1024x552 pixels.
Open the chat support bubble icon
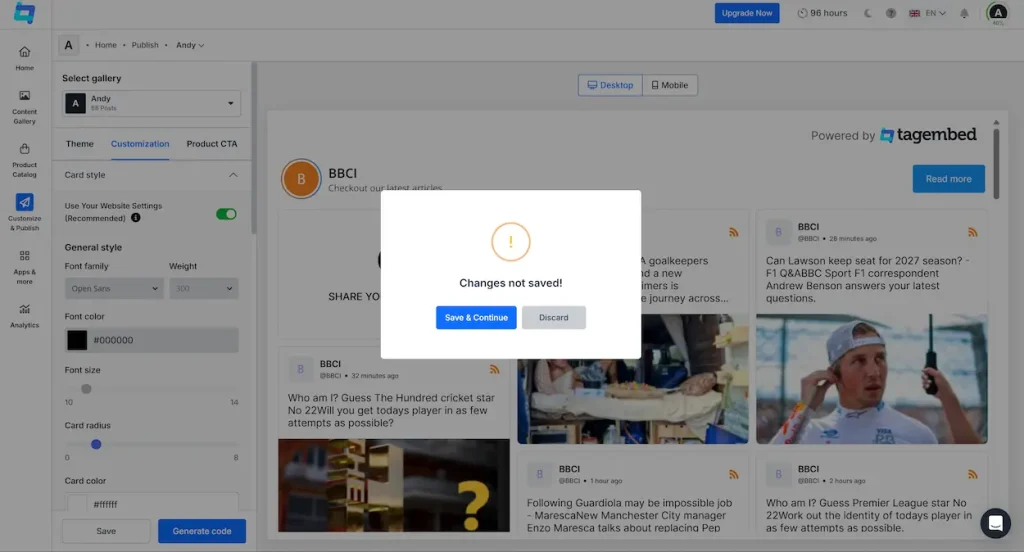click(x=995, y=523)
